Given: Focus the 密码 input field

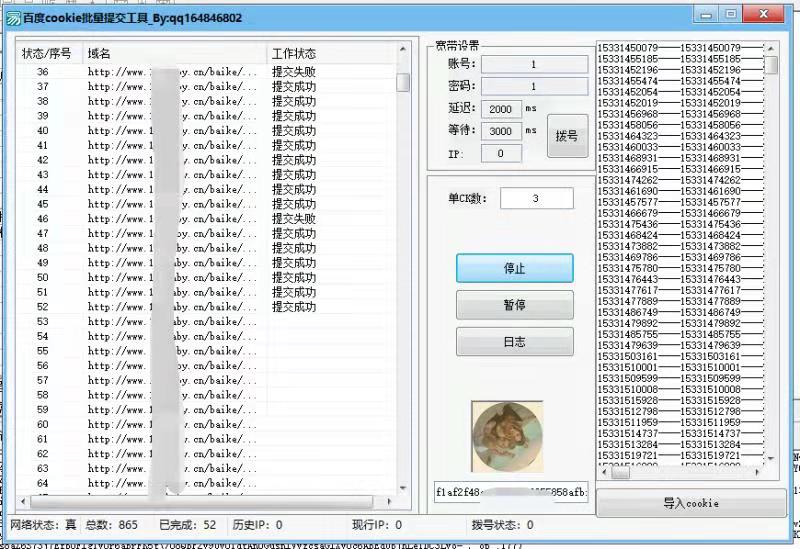Looking at the screenshot, I should (x=534, y=86).
